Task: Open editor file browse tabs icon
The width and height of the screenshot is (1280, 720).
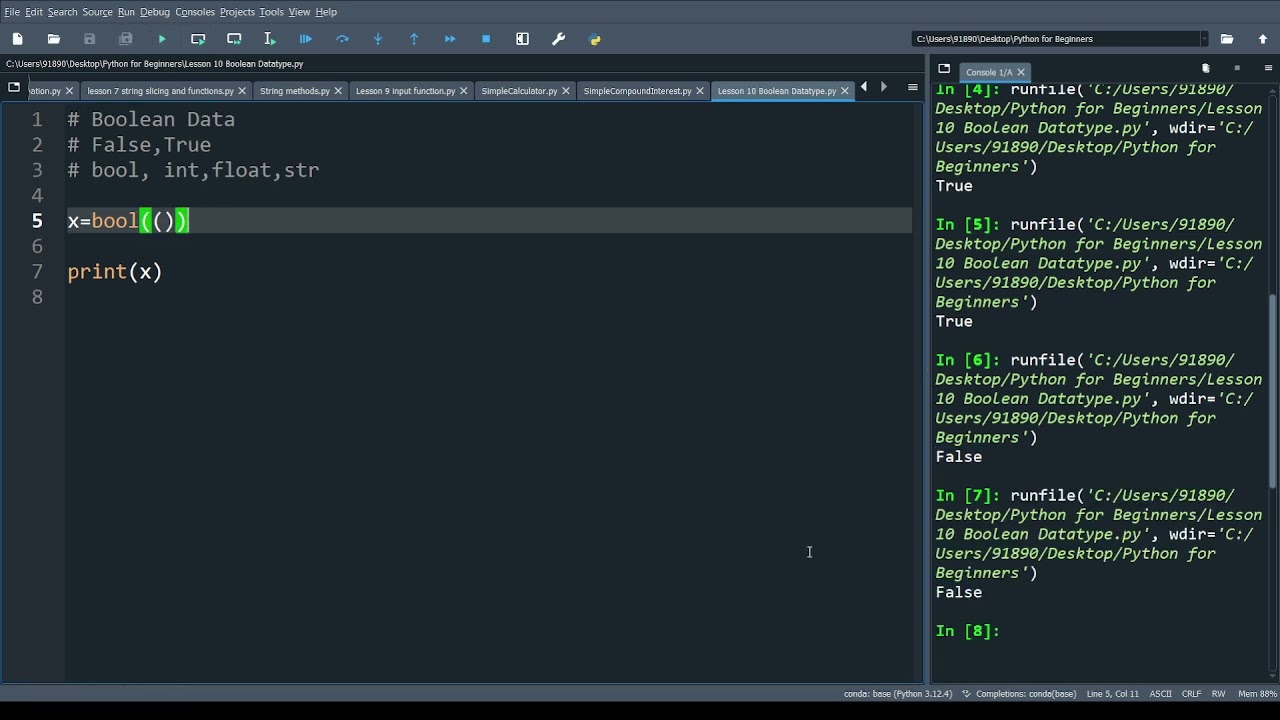Action: 14,88
